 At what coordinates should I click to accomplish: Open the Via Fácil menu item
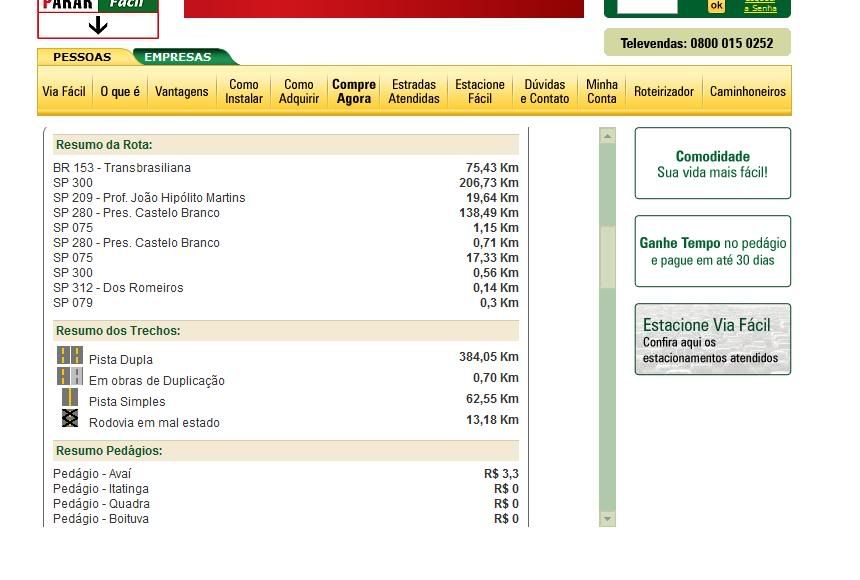64,91
